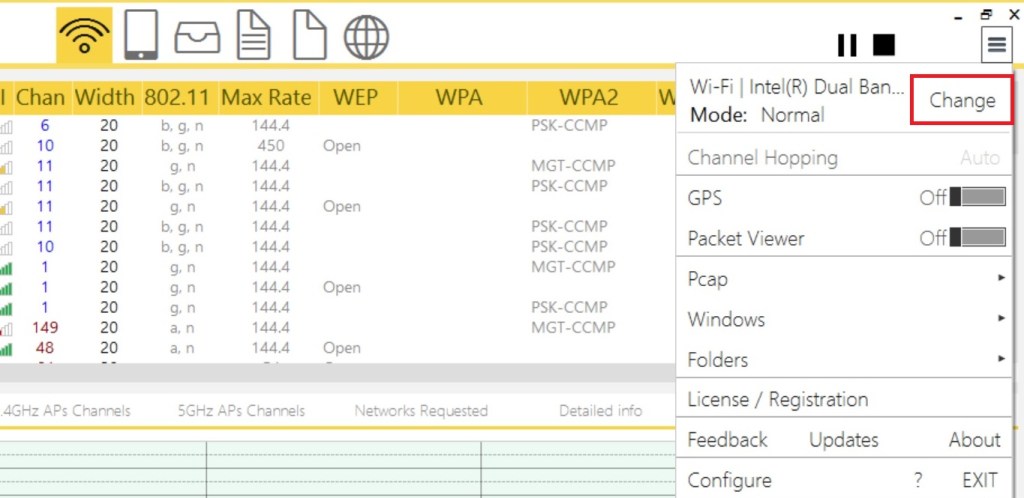Pause the network scan
The height and width of the screenshot is (498, 1024).
tap(847, 45)
